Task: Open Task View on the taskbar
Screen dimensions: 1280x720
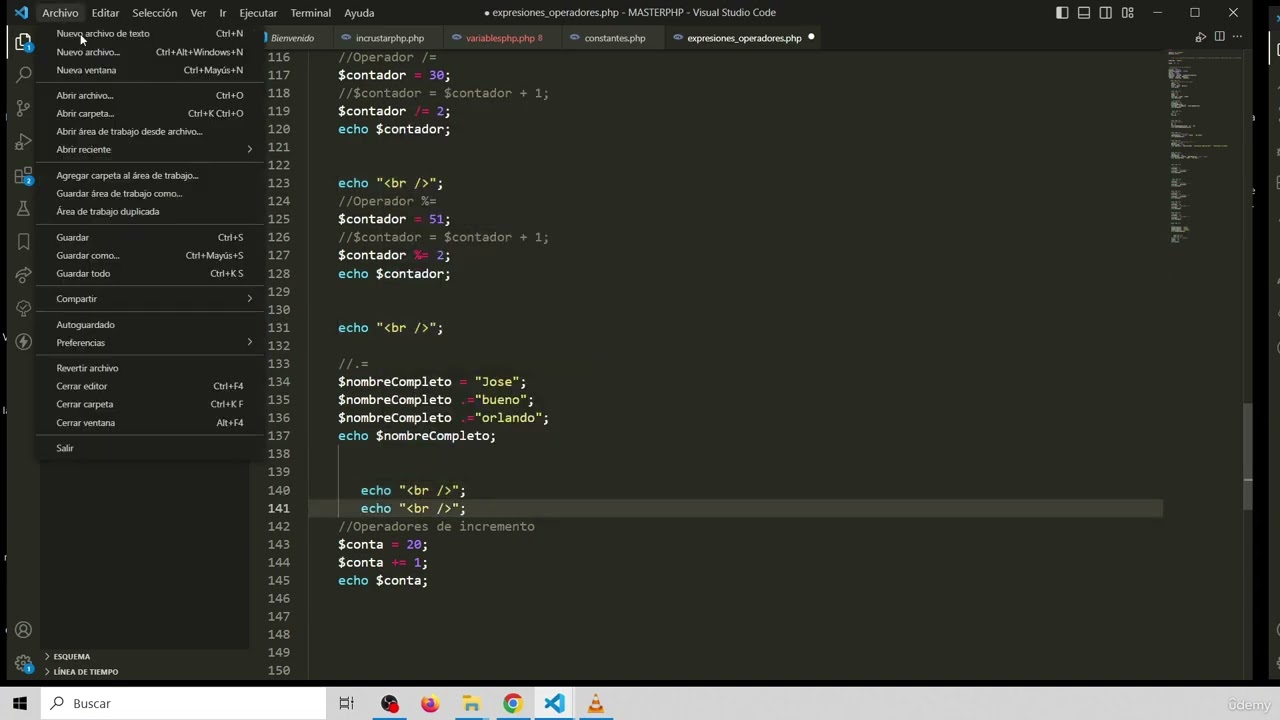Action: click(x=346, y=703)
